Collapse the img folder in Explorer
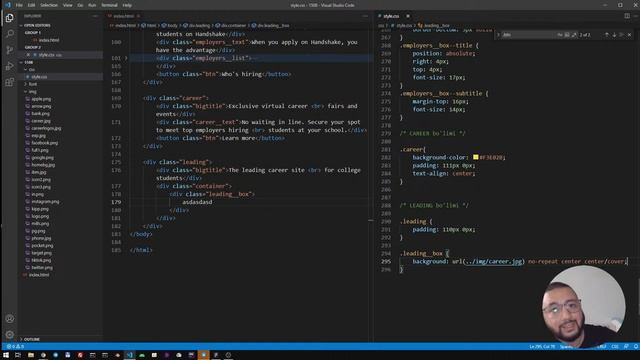 32,91
